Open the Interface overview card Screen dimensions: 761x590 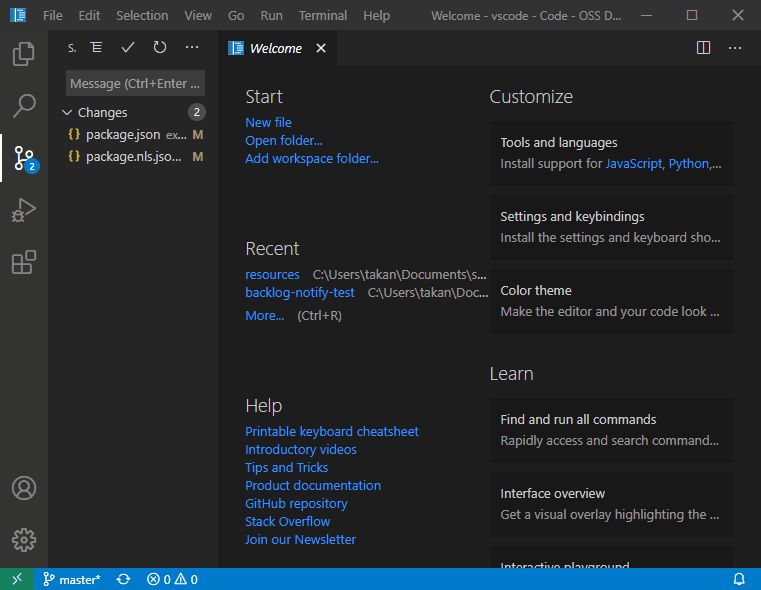(612, 504)
